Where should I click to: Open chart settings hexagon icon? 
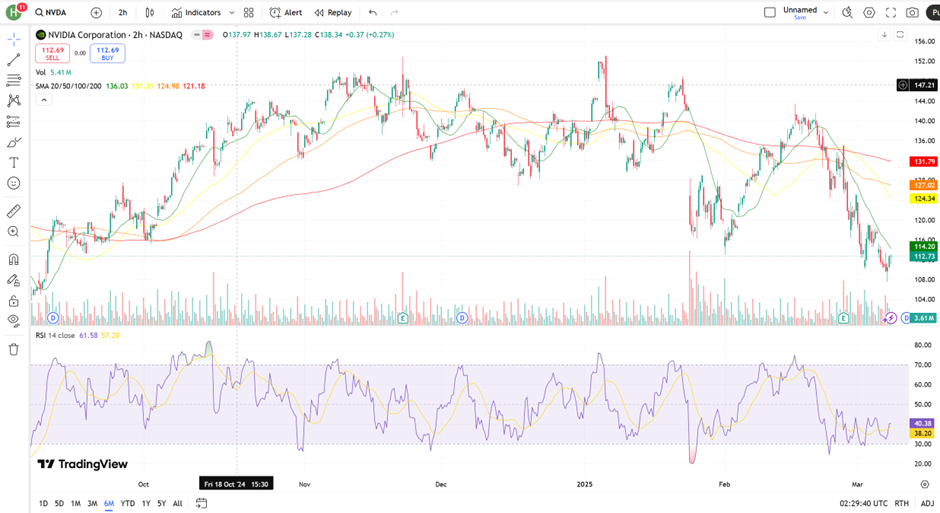pyautogui.click(x=869, y=13)
